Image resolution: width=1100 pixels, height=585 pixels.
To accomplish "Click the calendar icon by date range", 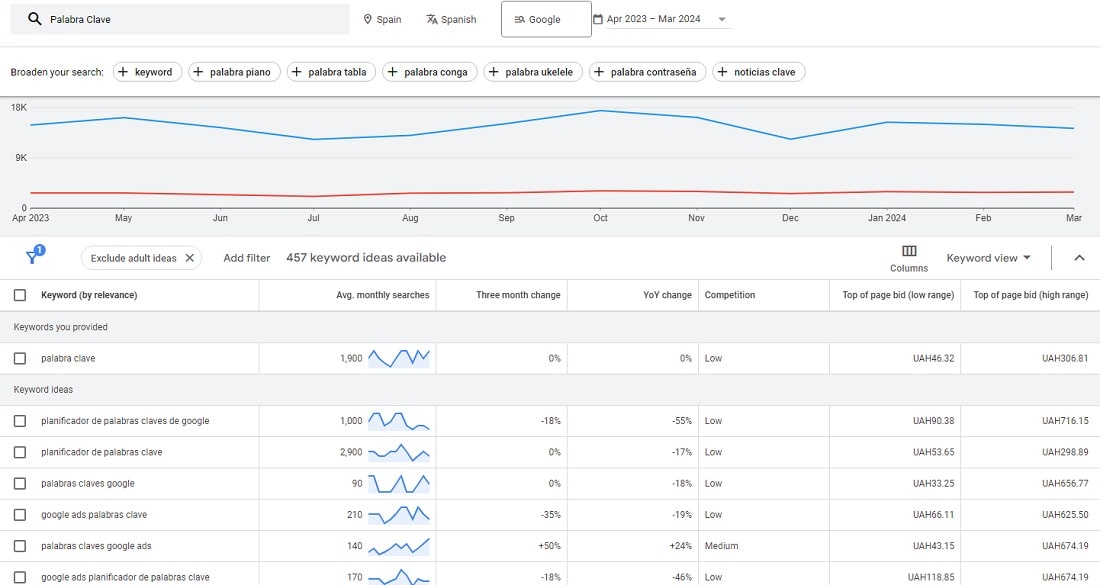I will [598, 19].
